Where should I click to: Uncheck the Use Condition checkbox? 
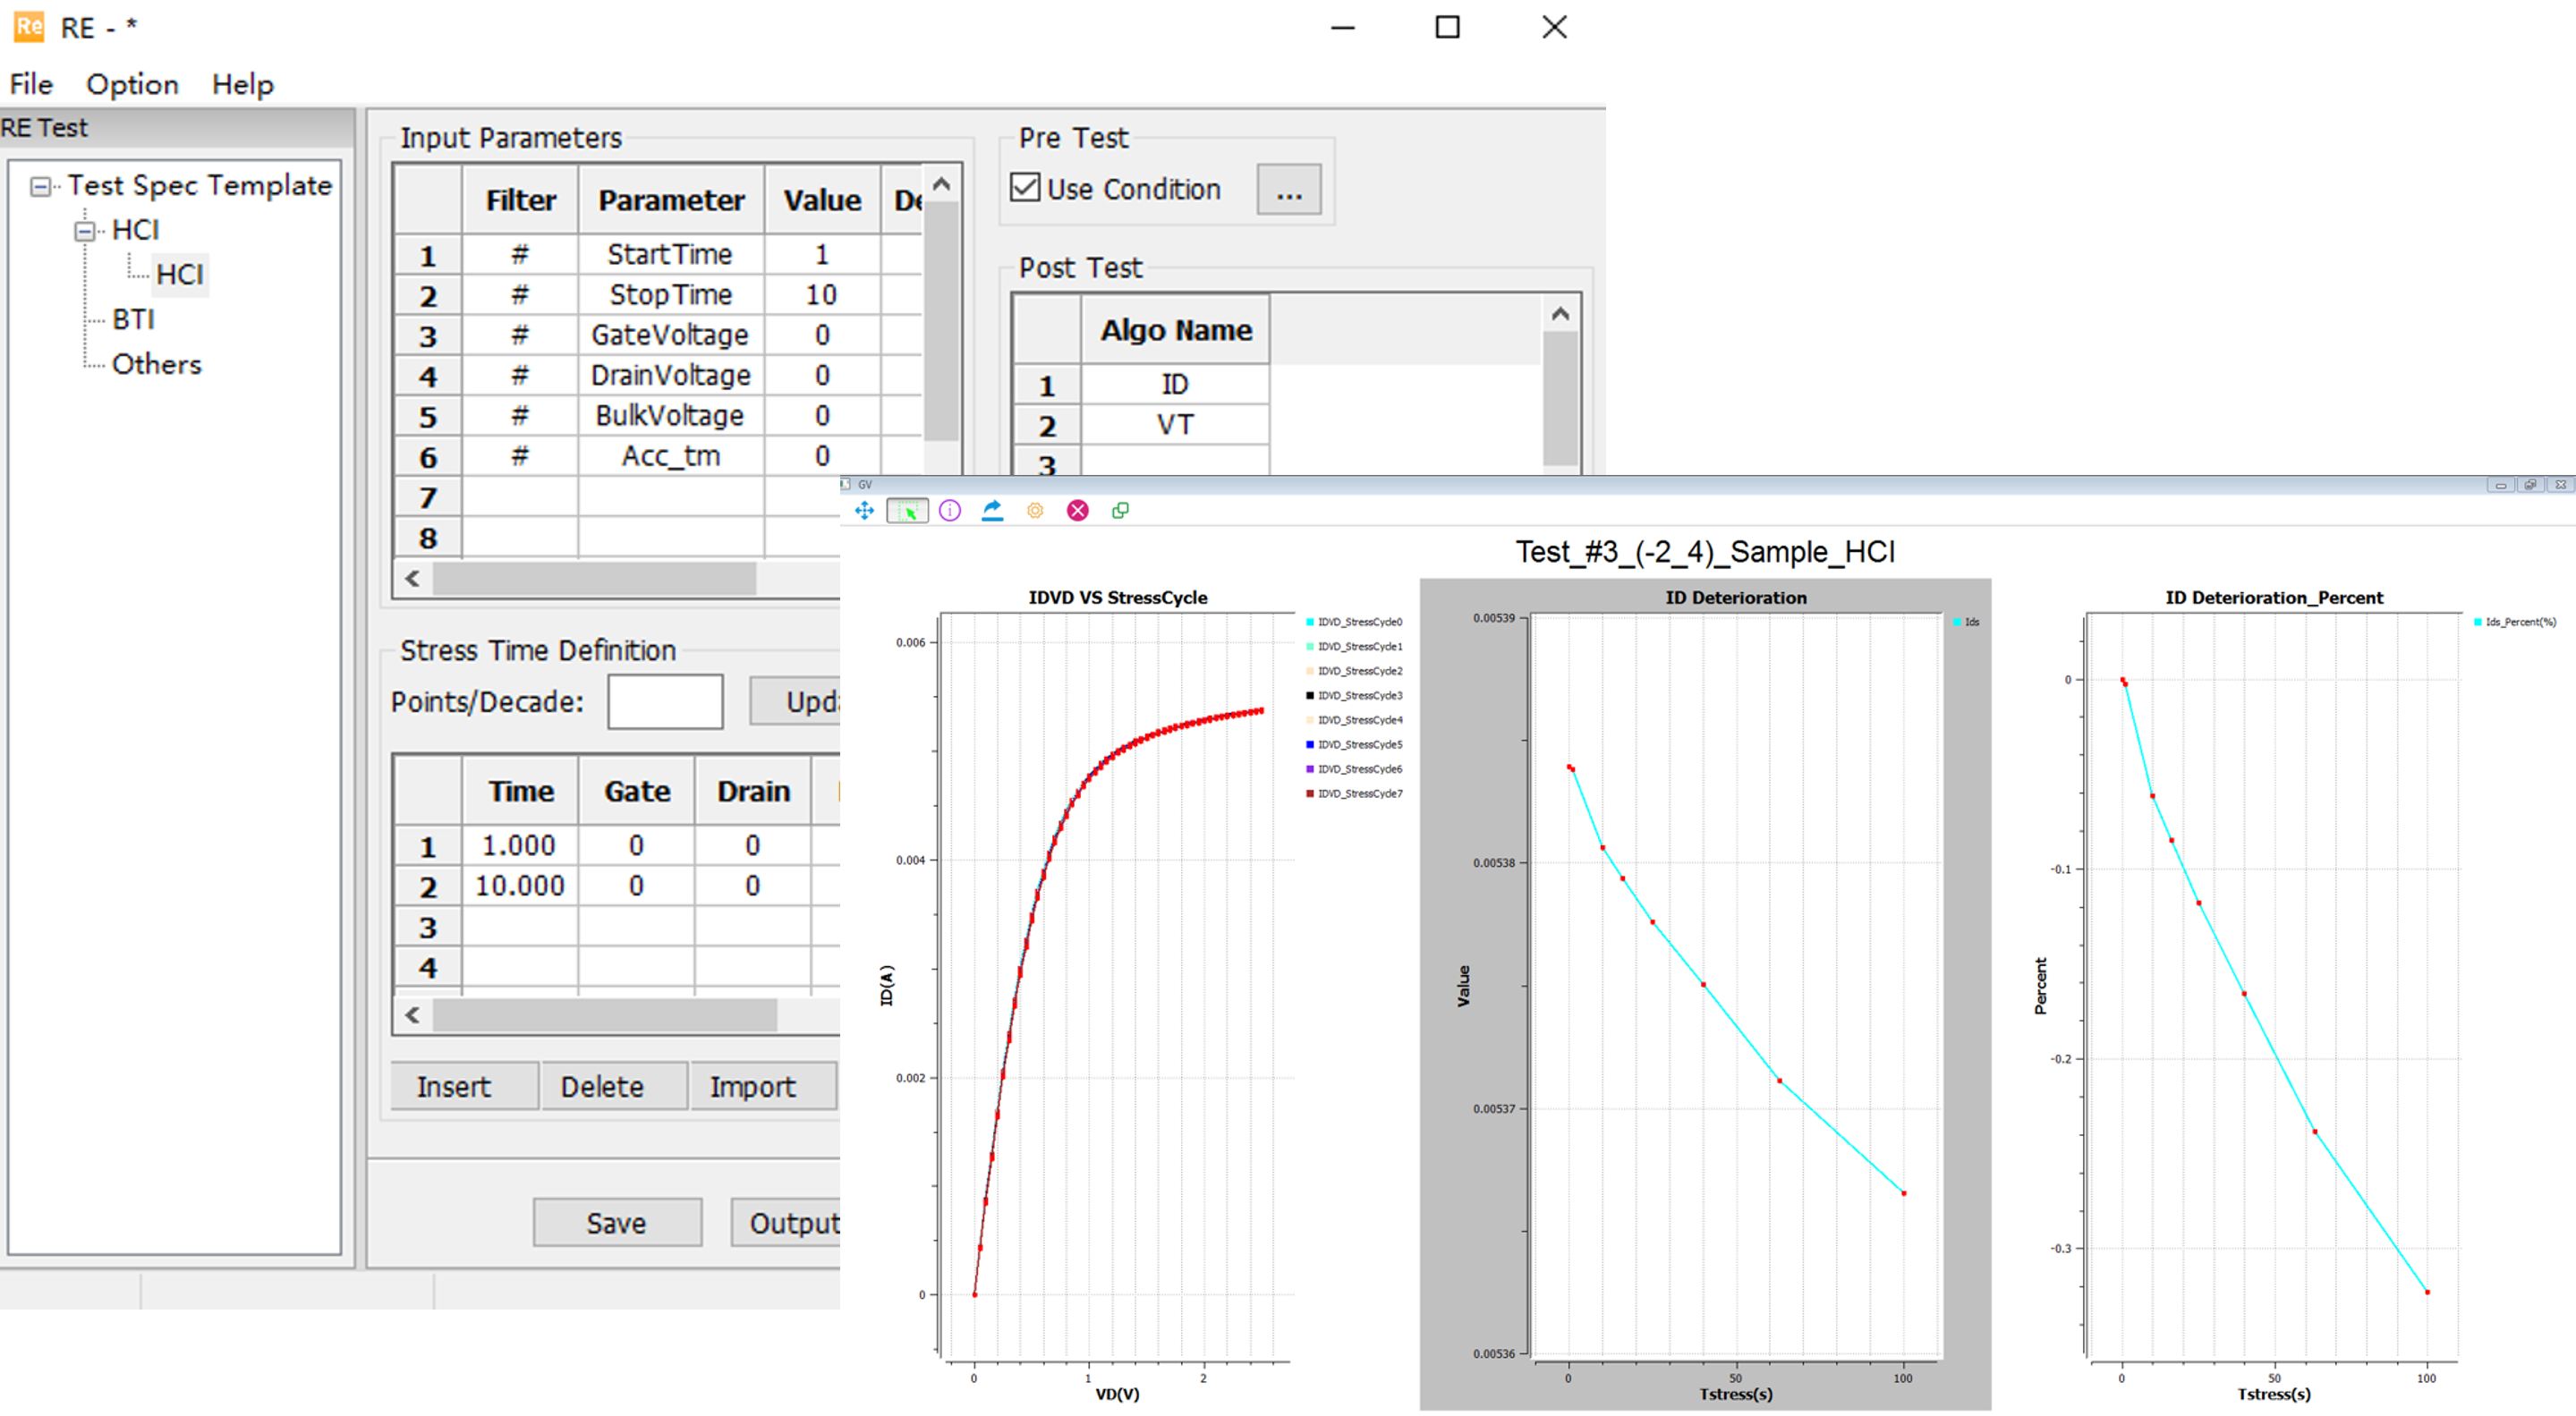coord(1025,188)
